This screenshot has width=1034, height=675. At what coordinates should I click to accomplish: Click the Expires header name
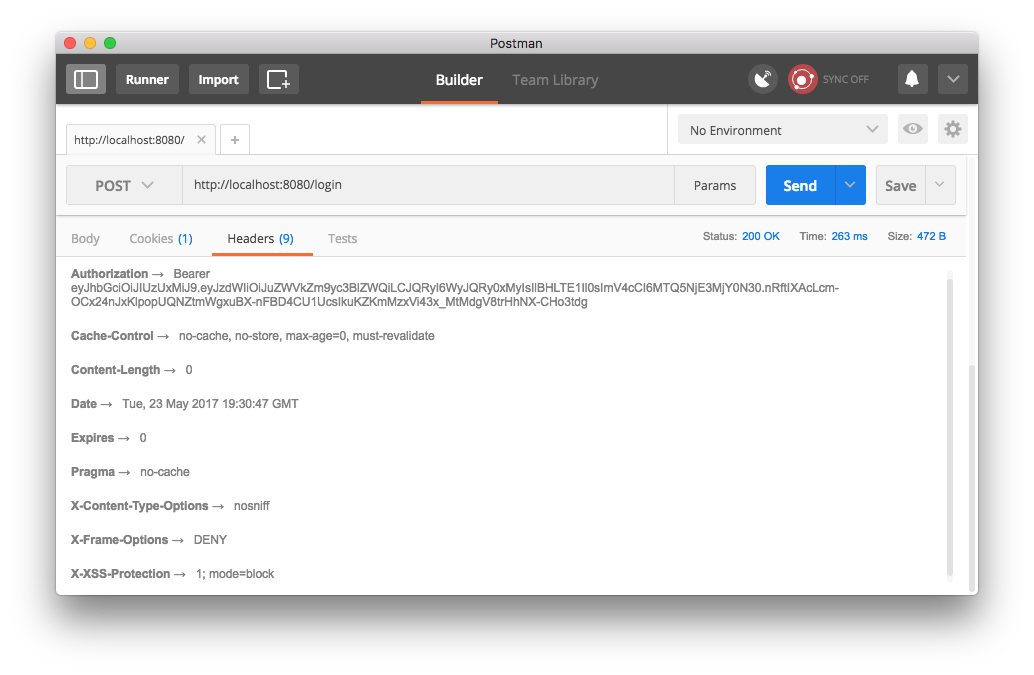tap(92, 438)
